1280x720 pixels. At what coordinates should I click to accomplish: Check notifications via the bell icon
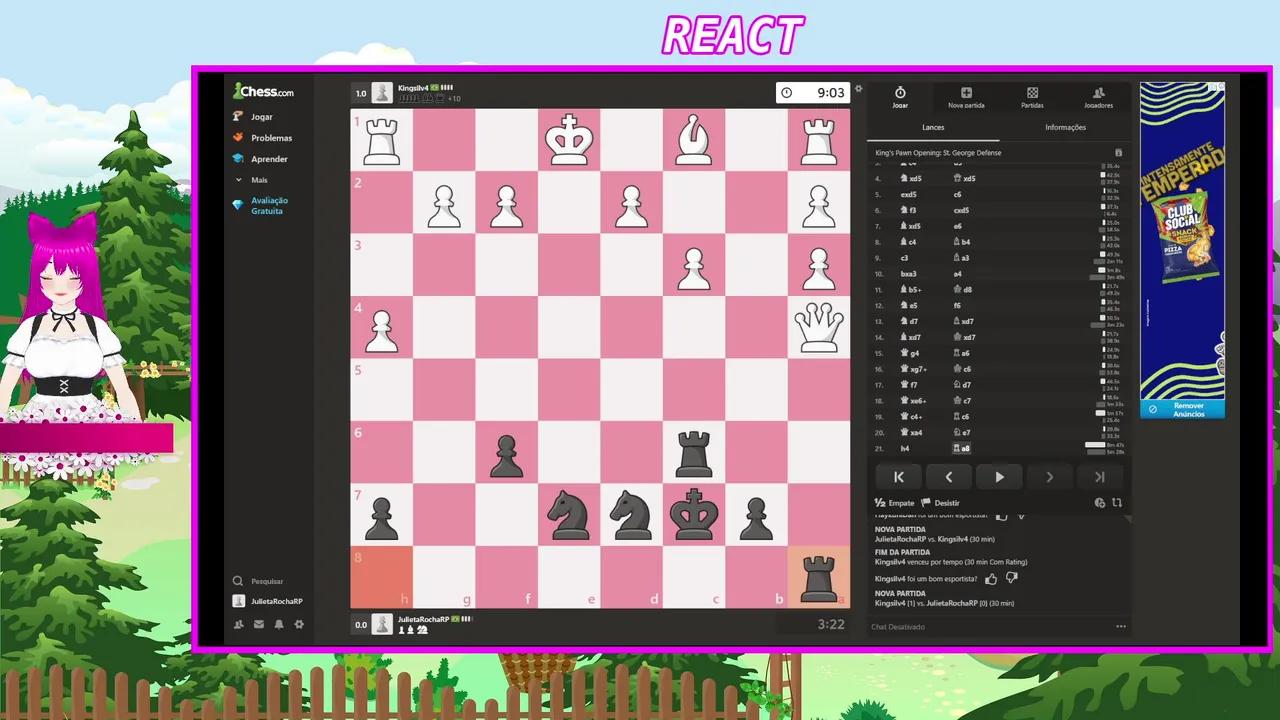click(x=279, y=624)
